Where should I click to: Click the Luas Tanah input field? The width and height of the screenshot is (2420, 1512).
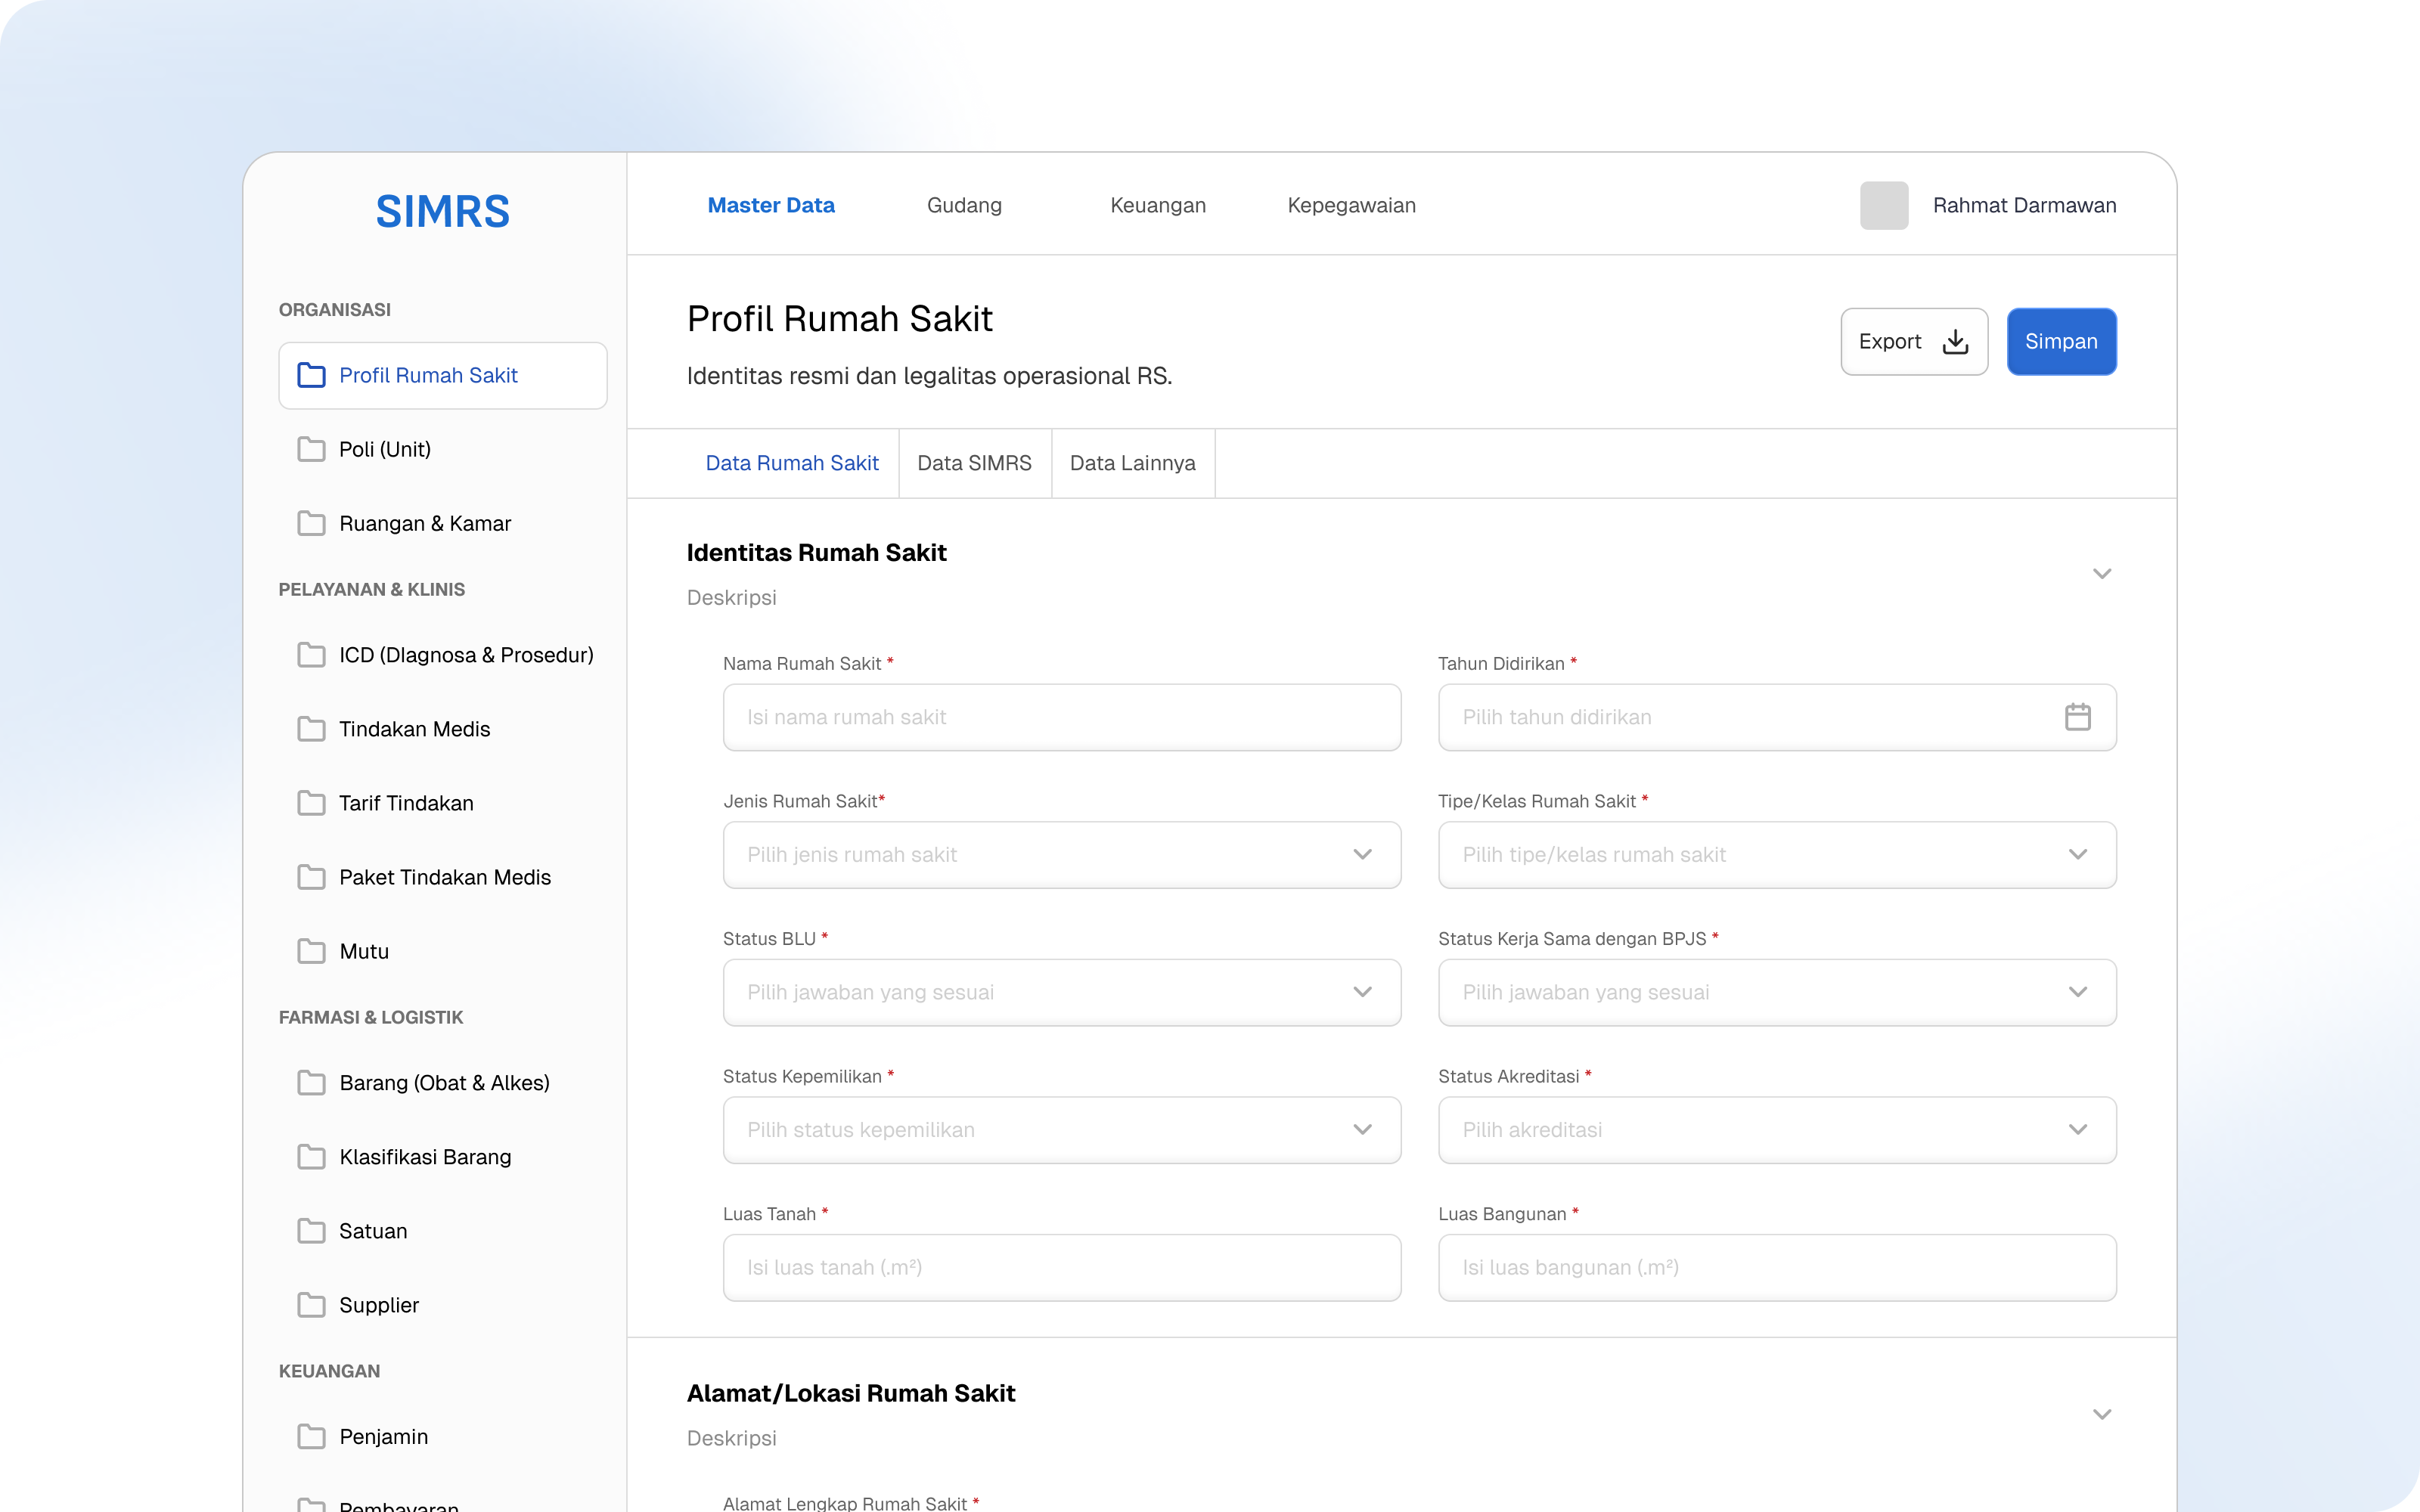(x=1062, y=1268)
